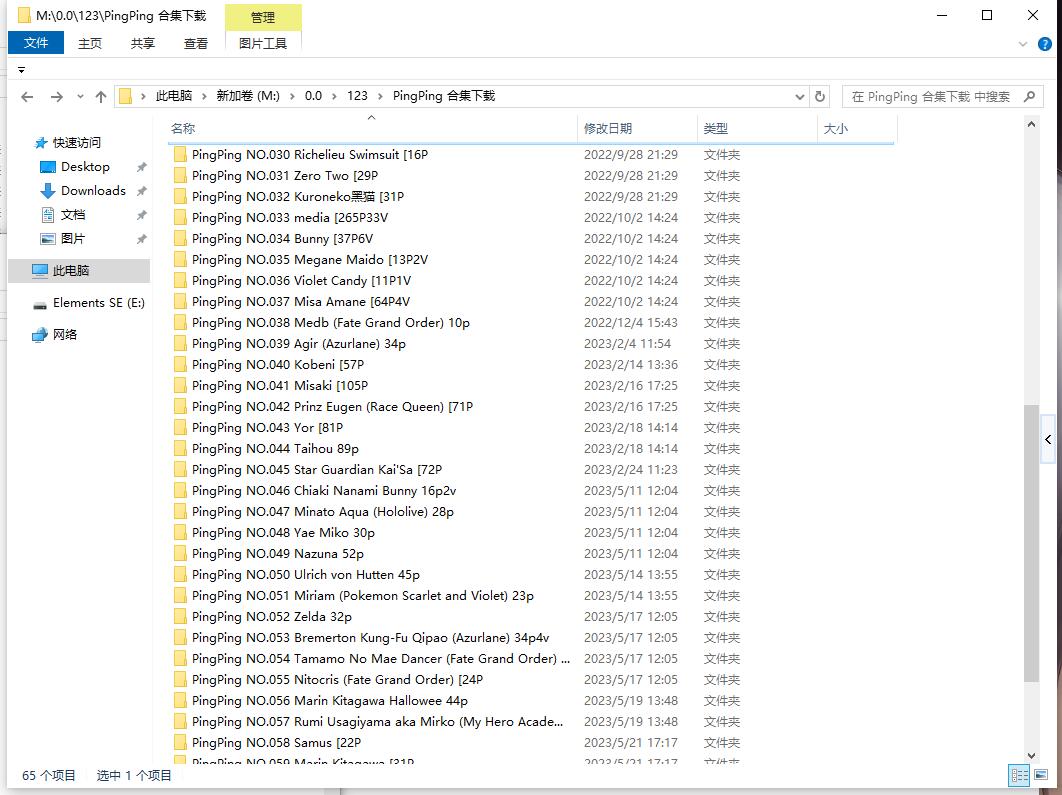1062x795 pixels.
Task: Switch to the details view icon
Action: [x=1019, y=775]
